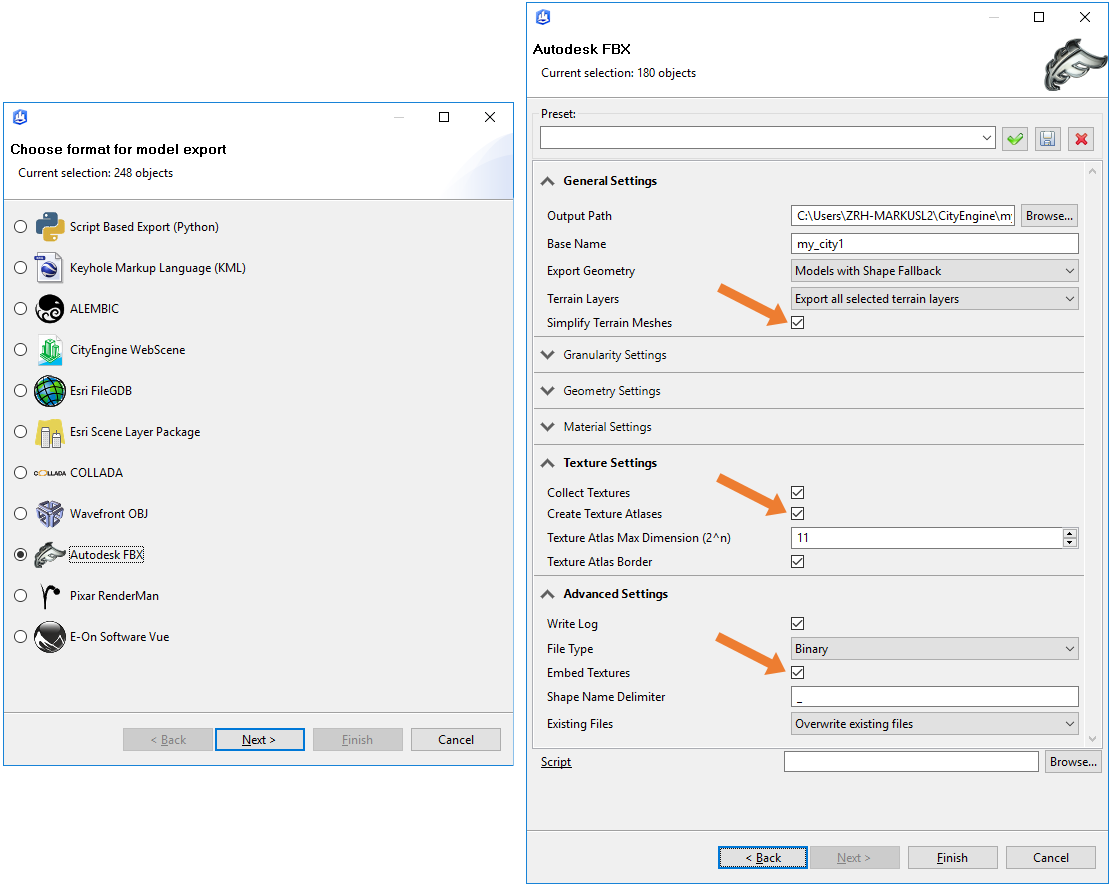1110x886 pixels.
Task: Open the Terrain Layers dropdown
Action: click(x=934, y=299)
